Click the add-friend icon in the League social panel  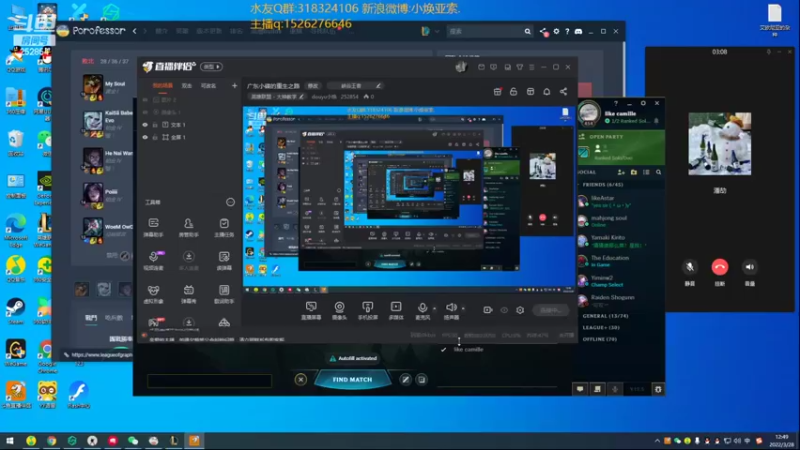pyautogui.click(x=621, y=172)
